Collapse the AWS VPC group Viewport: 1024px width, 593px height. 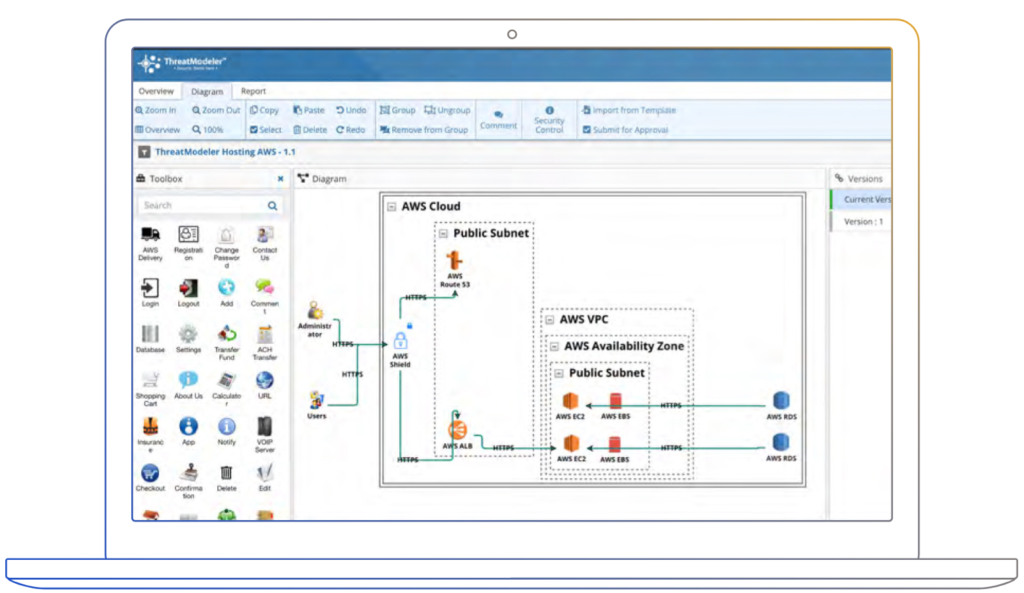tap(550, 320)
